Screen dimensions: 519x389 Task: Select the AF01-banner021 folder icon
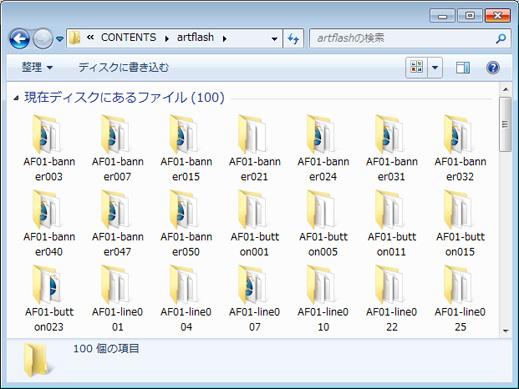click(x=252, y=134)
